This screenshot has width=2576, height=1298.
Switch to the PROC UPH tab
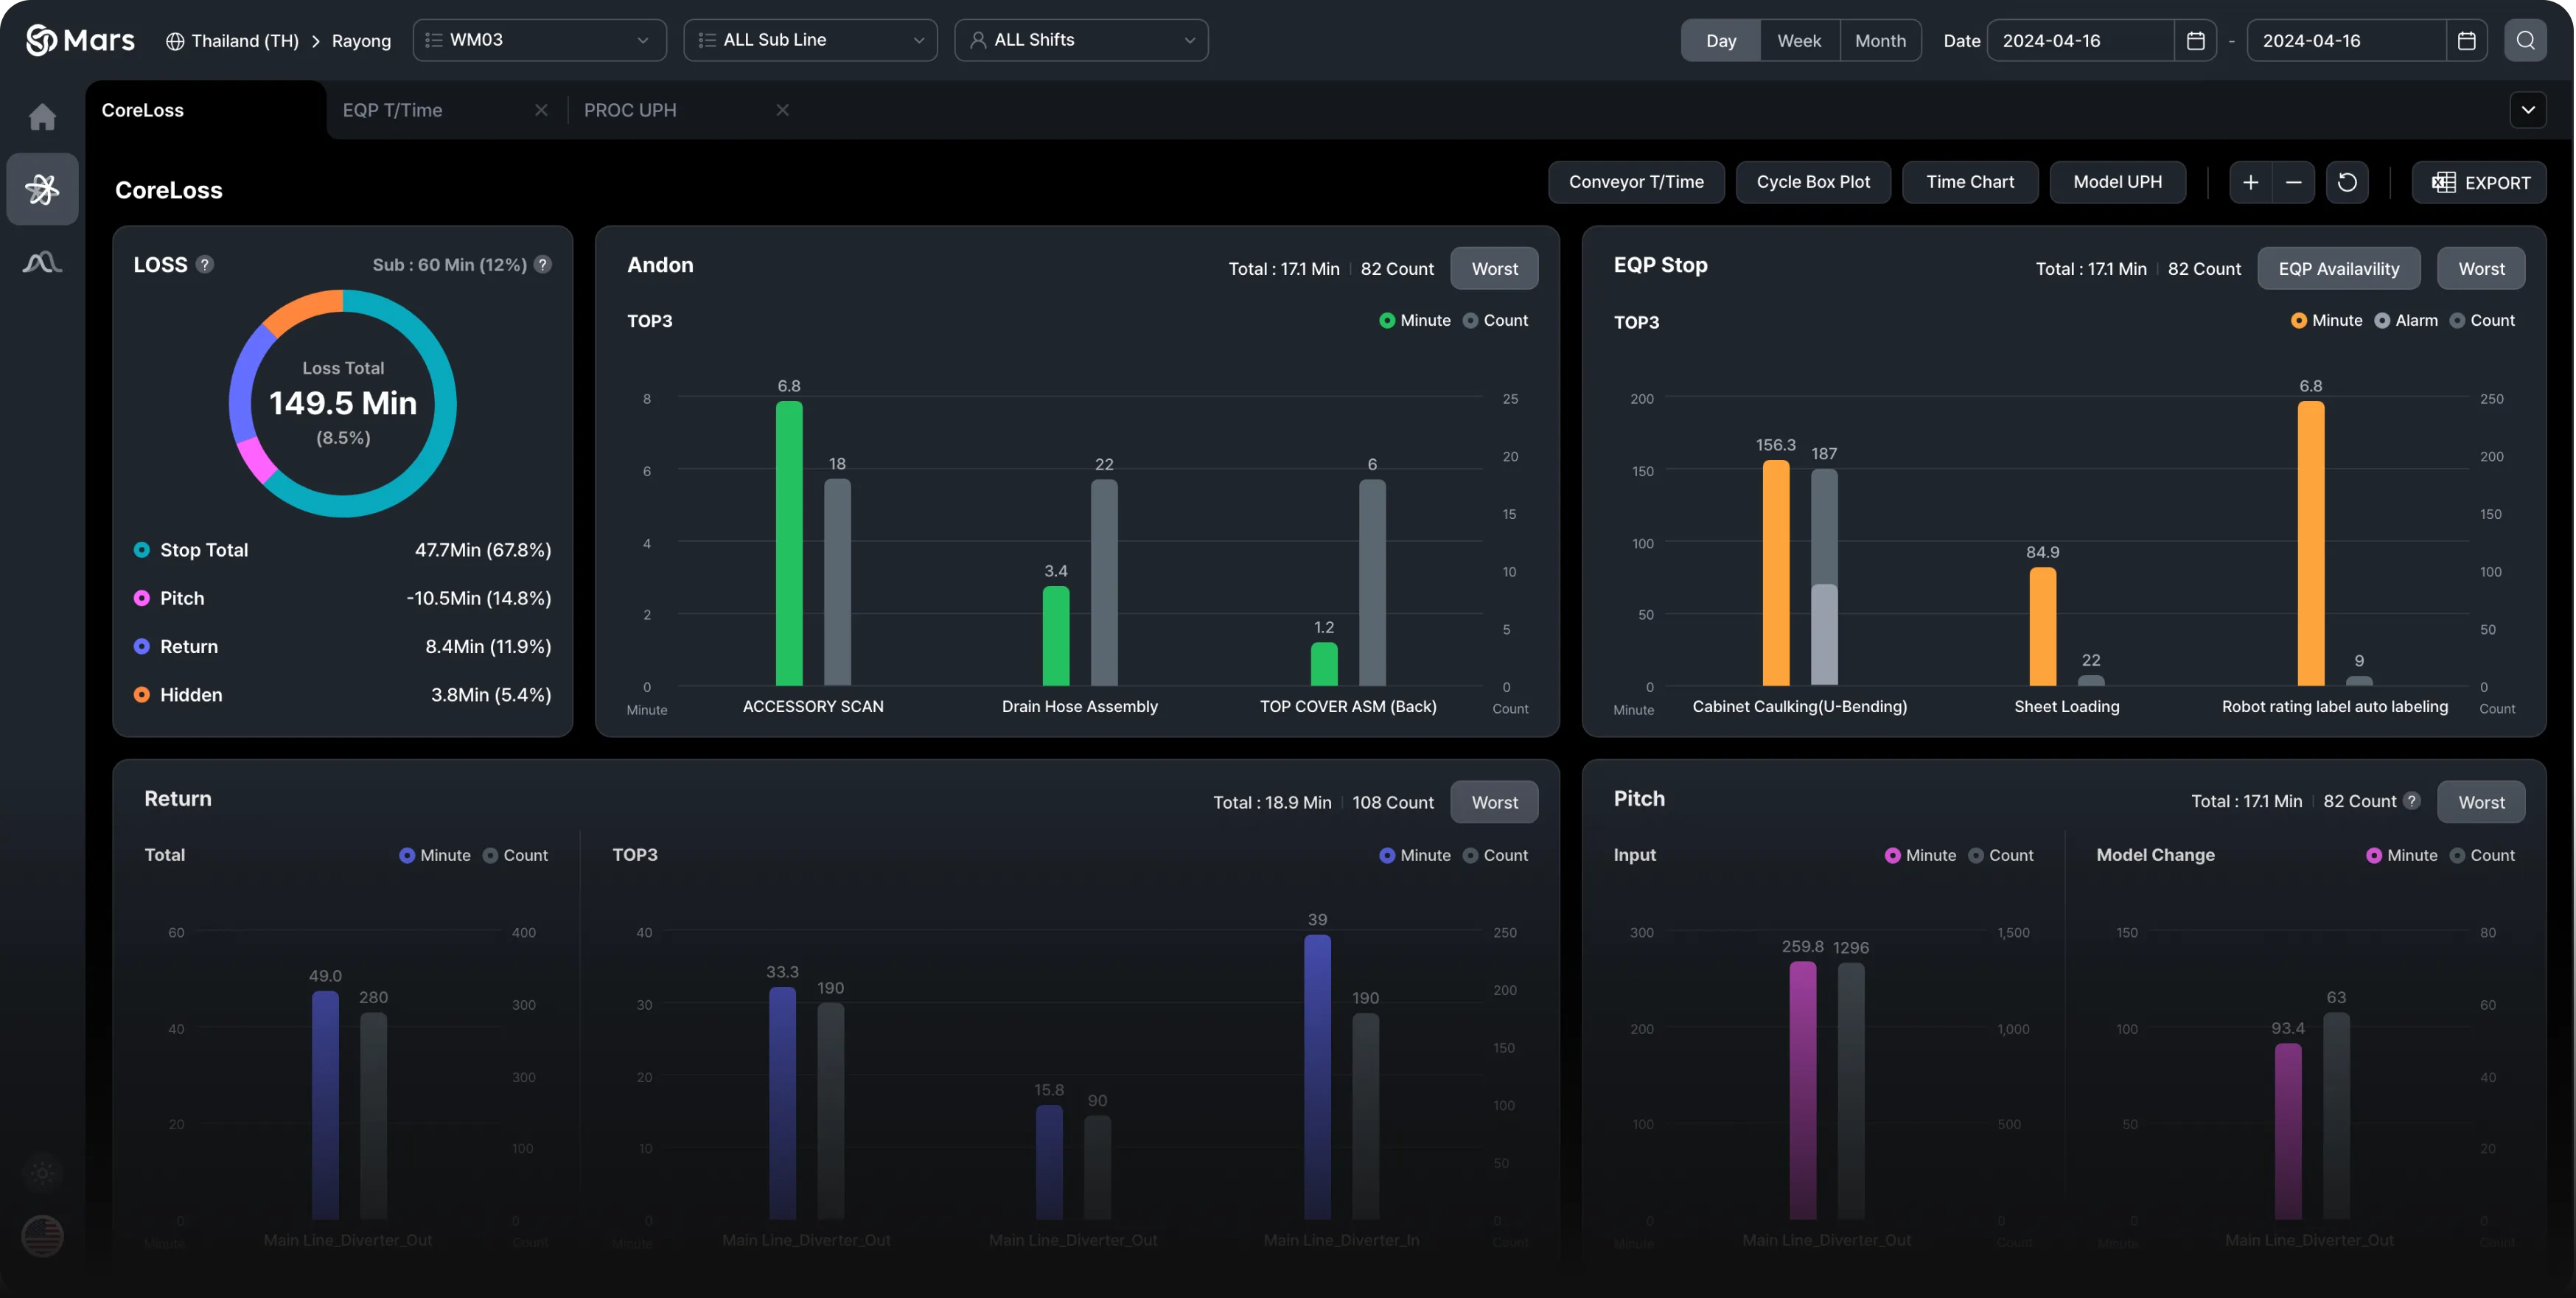(x=630, y=110)
